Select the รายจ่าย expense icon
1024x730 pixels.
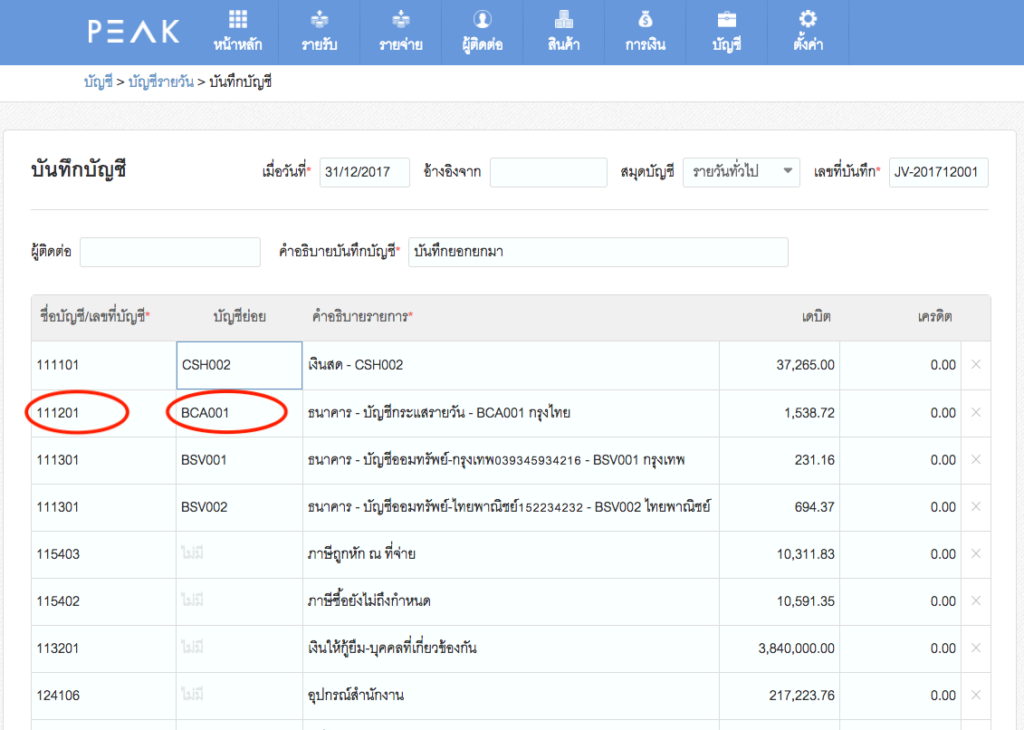[x=400, y=32]
